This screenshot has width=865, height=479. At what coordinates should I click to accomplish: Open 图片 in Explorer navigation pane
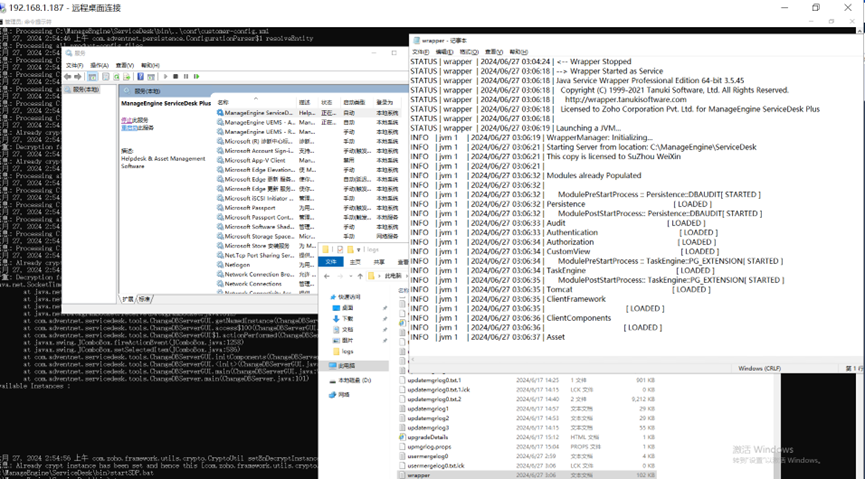[x=343, y=340]
